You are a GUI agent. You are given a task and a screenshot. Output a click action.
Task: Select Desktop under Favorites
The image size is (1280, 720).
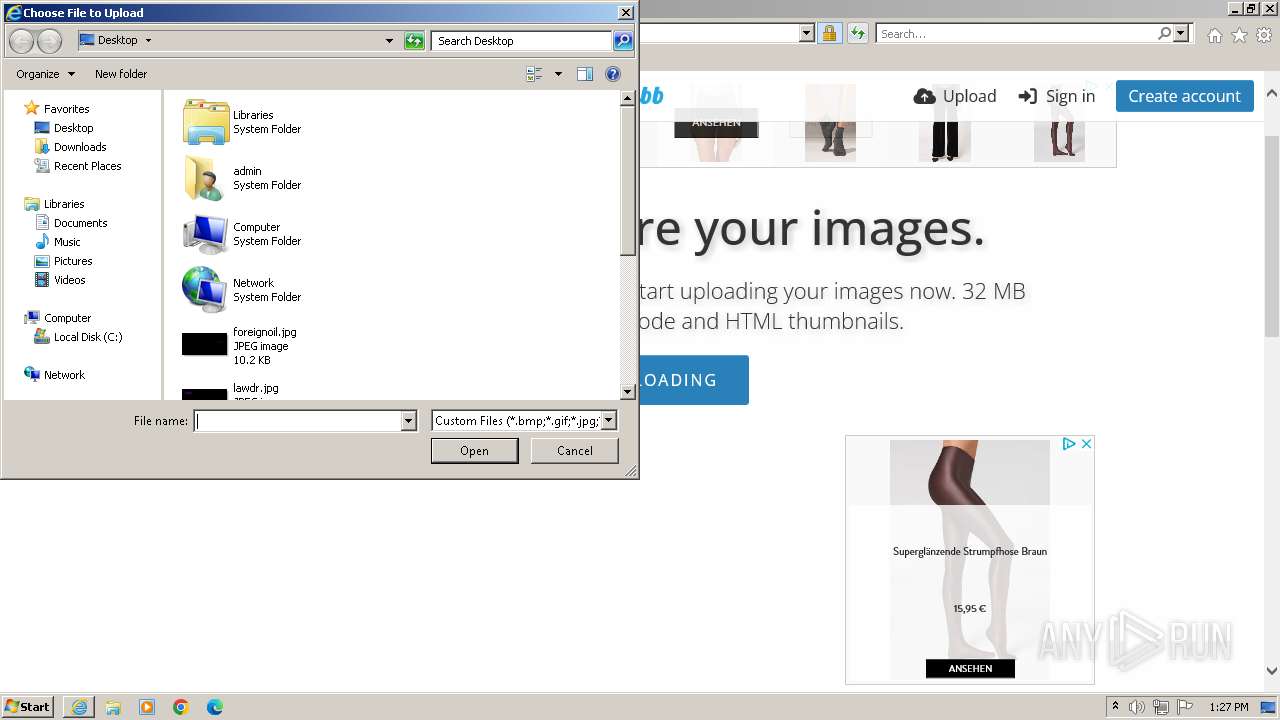pyautogui.click(x=73, y=128)
